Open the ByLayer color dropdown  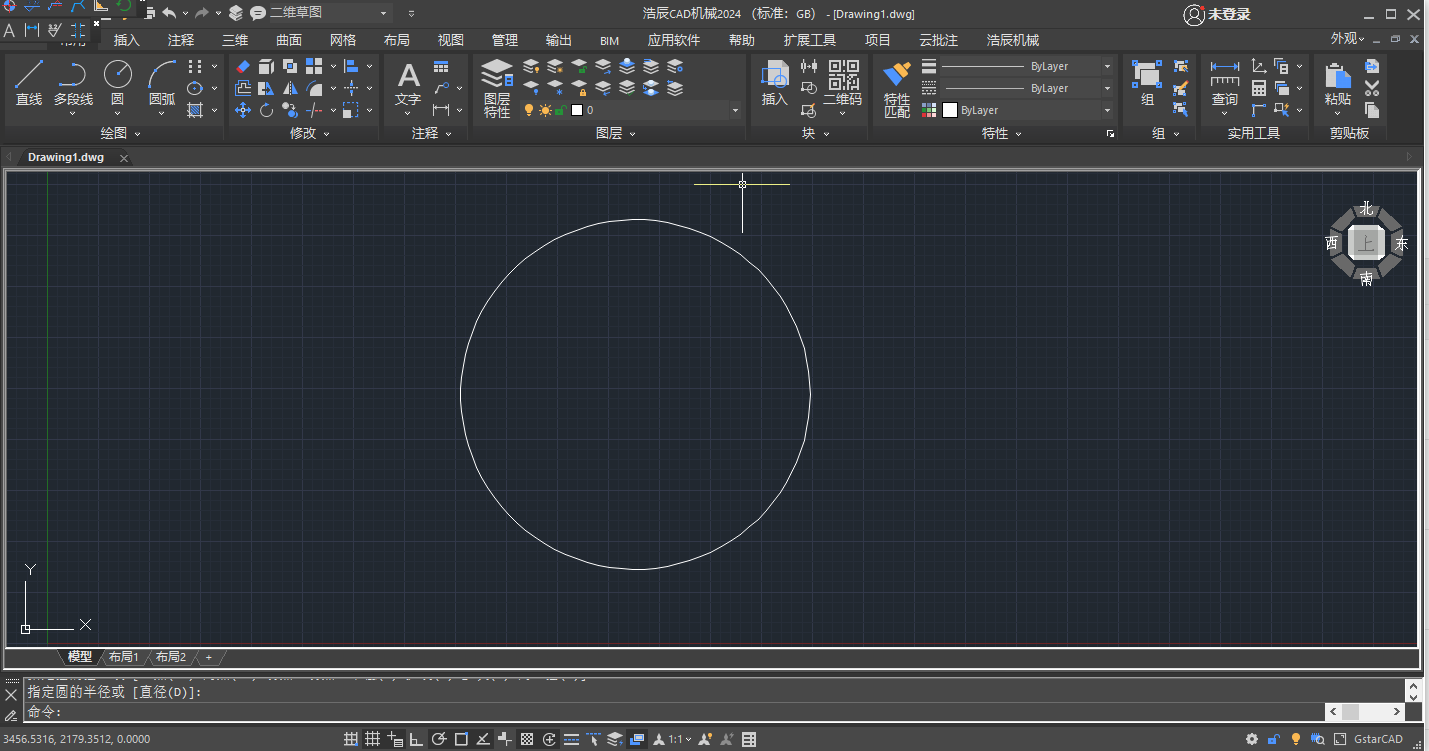pyautogui.click(x=1107, y=110)
